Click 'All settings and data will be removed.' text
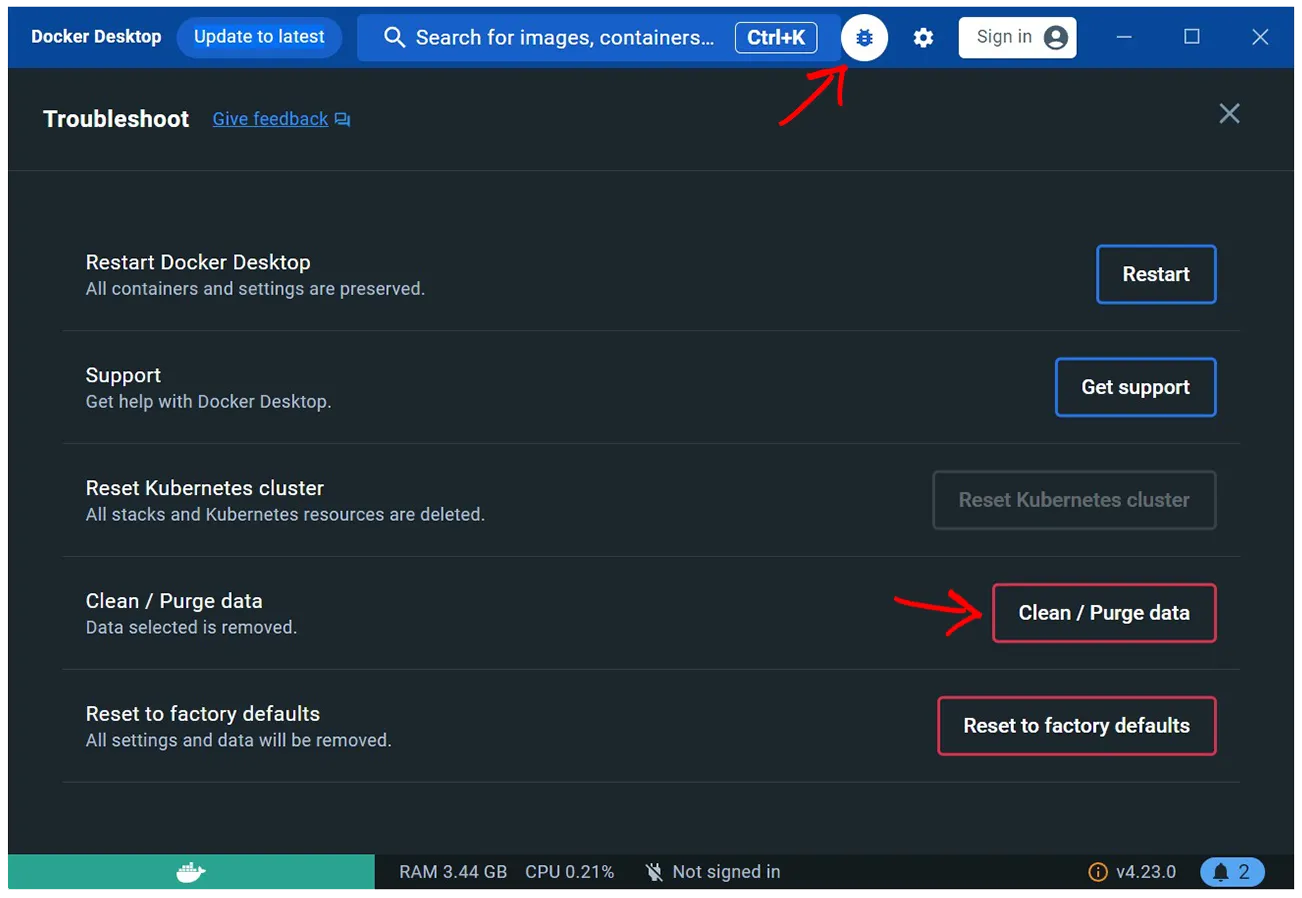 click(x=238, y=741)
